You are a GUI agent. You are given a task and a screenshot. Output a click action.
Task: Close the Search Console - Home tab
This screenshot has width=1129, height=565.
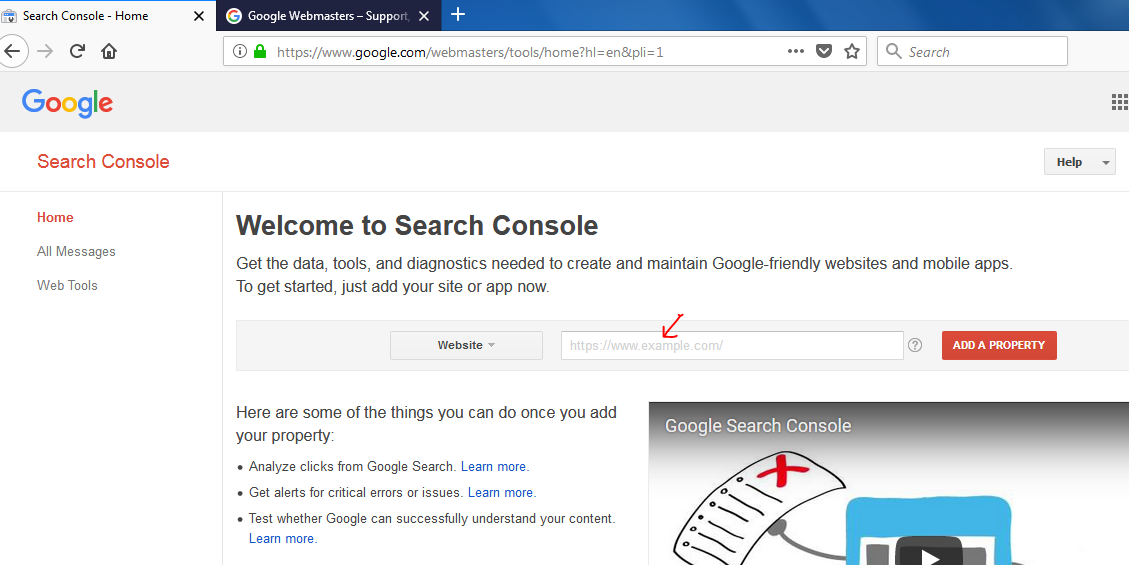tap(199, 16)
